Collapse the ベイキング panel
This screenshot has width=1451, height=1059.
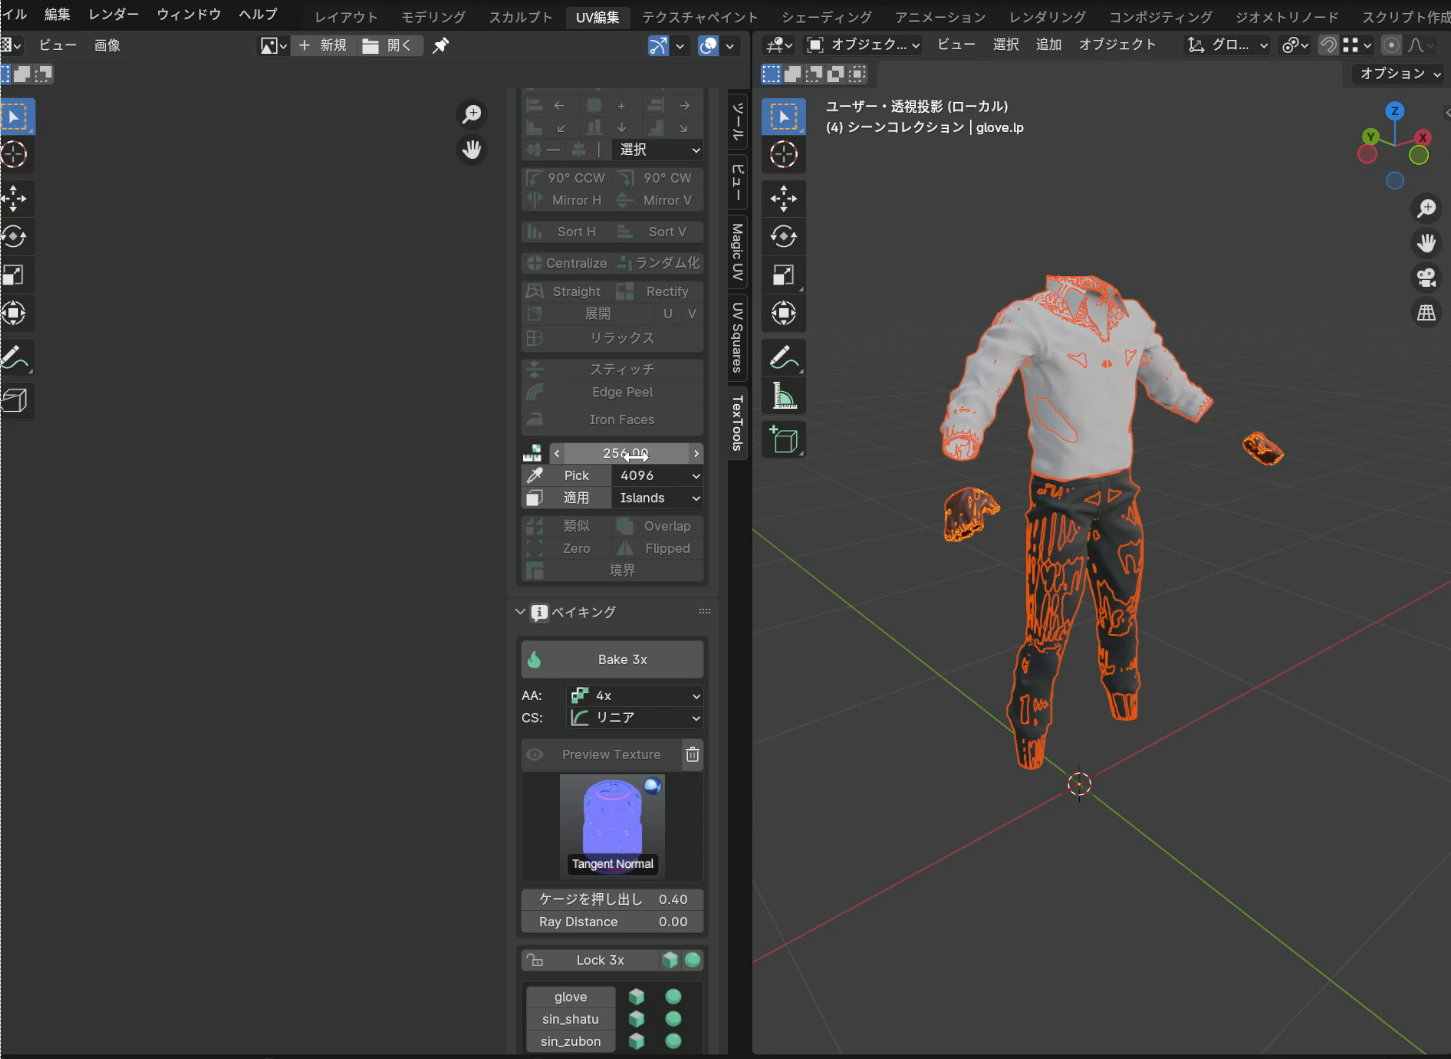click(x=520, y=612)
